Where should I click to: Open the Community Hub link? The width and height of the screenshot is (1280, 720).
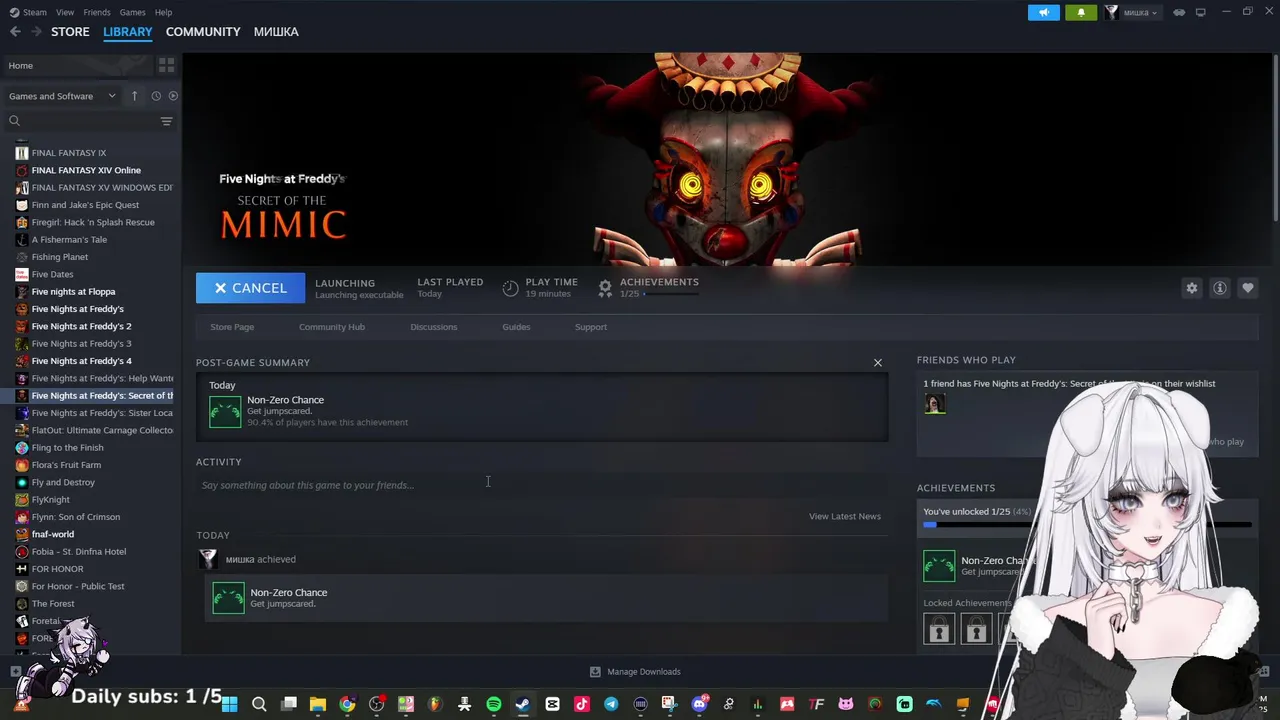tap(332, 327)
